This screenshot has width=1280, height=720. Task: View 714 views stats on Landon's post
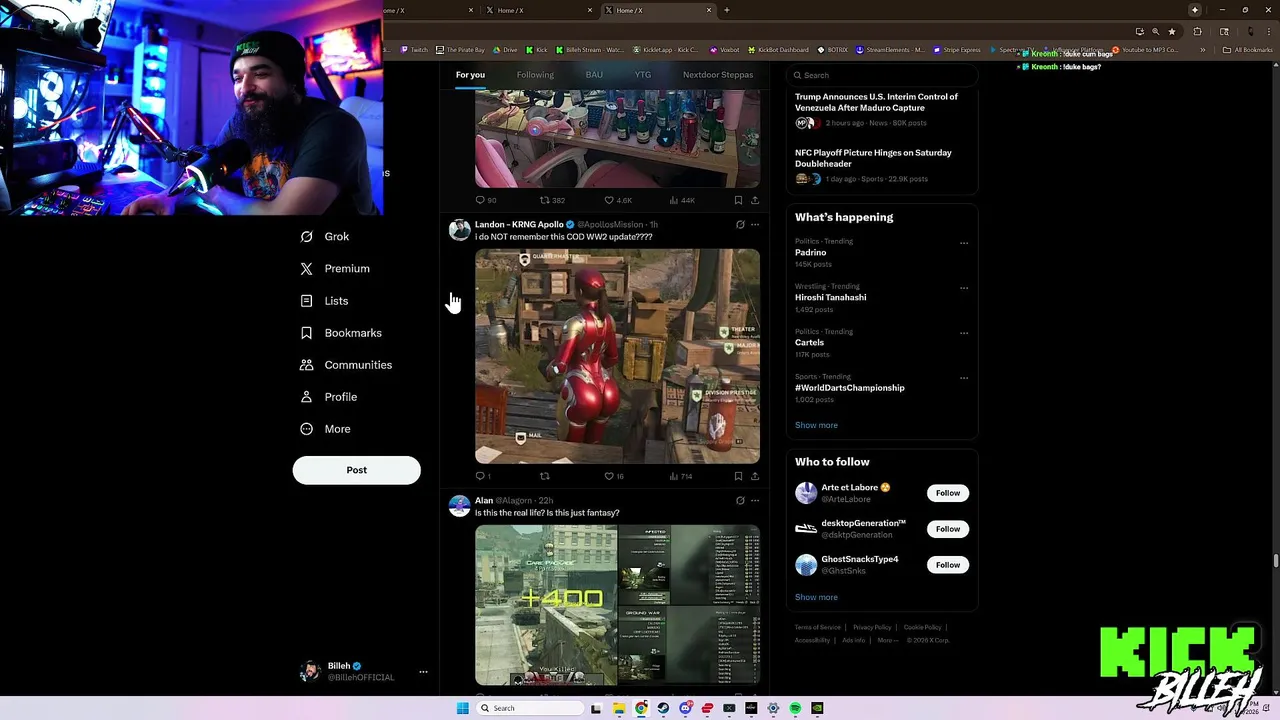(681, 476)
